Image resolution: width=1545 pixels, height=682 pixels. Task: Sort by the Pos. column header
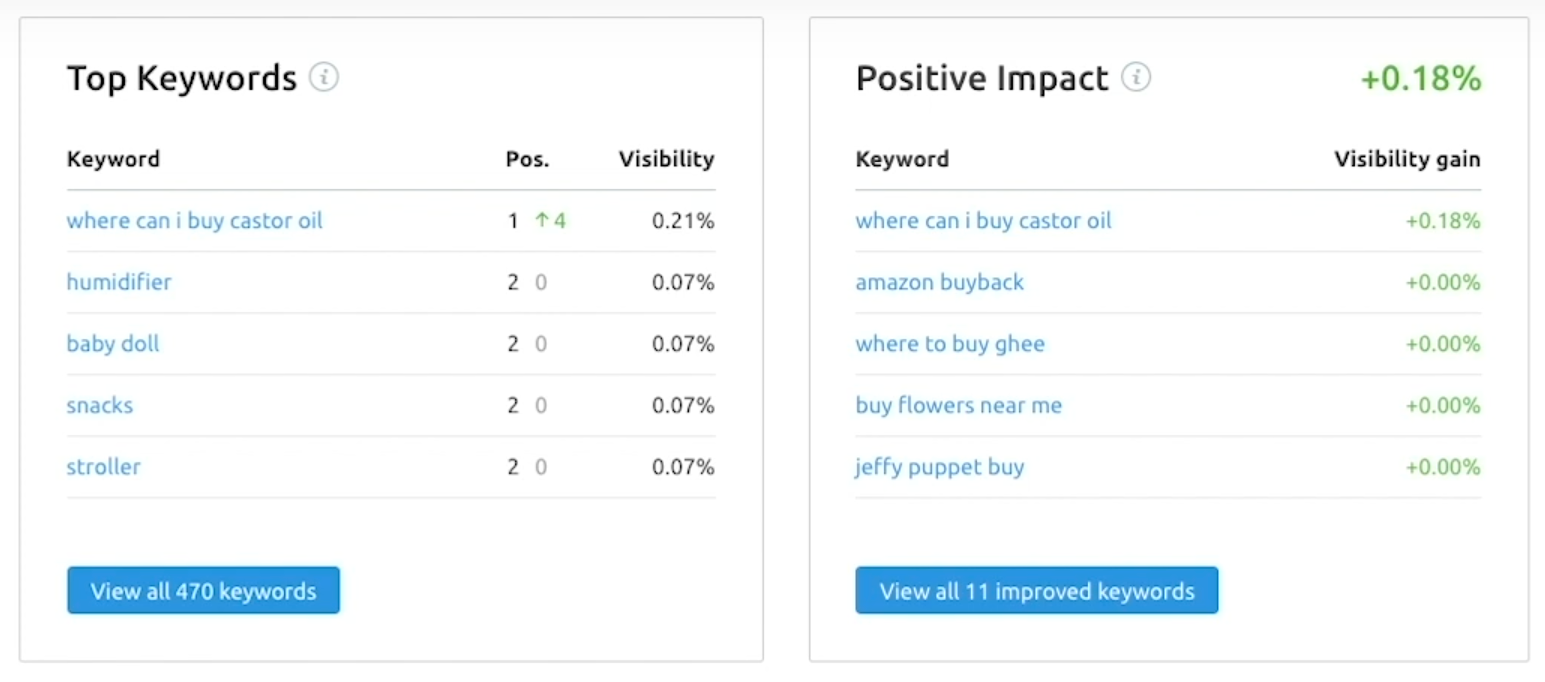click(527, 158)
